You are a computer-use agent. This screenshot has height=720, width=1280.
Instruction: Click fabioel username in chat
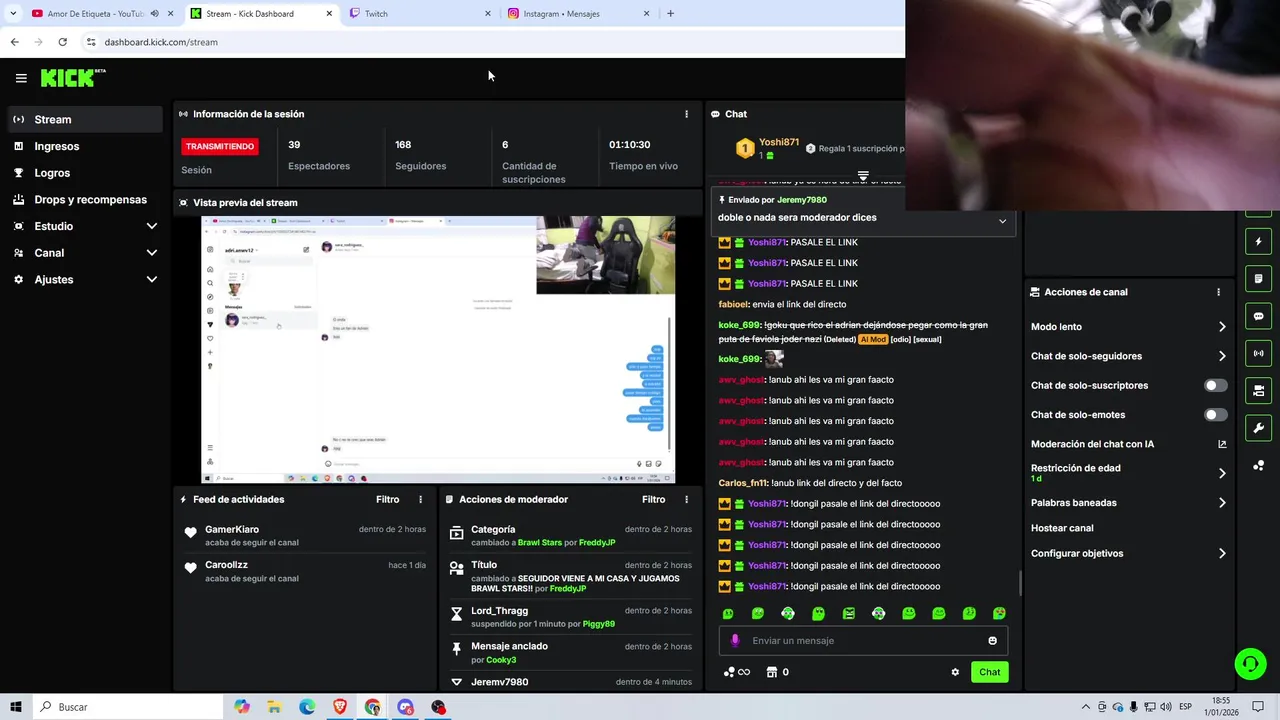point(733,304)
